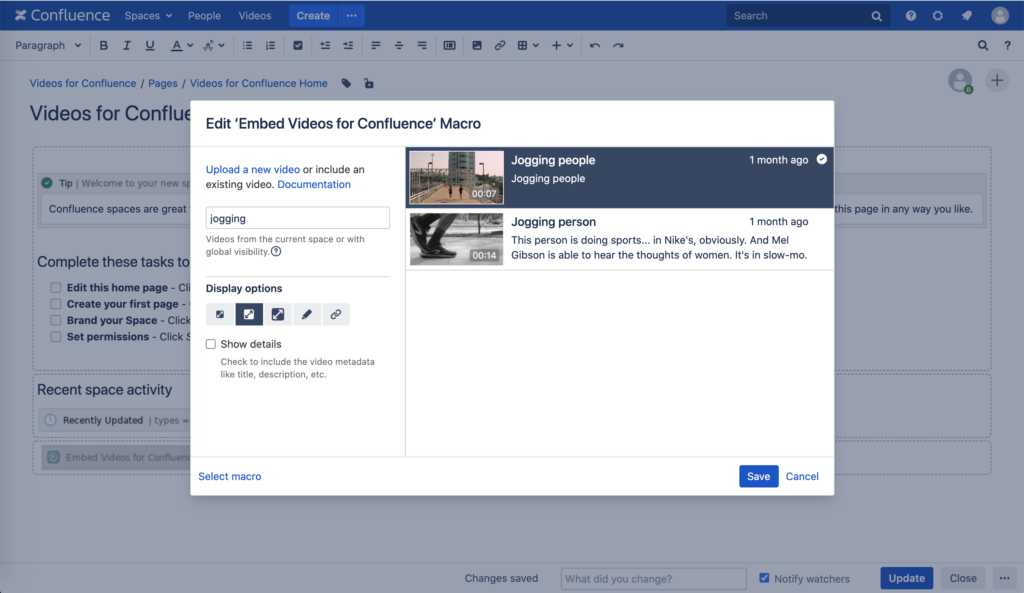Select the pencil custom size display option
Image resolution: width=1024 pixels, height=593 pixels.
(306, 314)
